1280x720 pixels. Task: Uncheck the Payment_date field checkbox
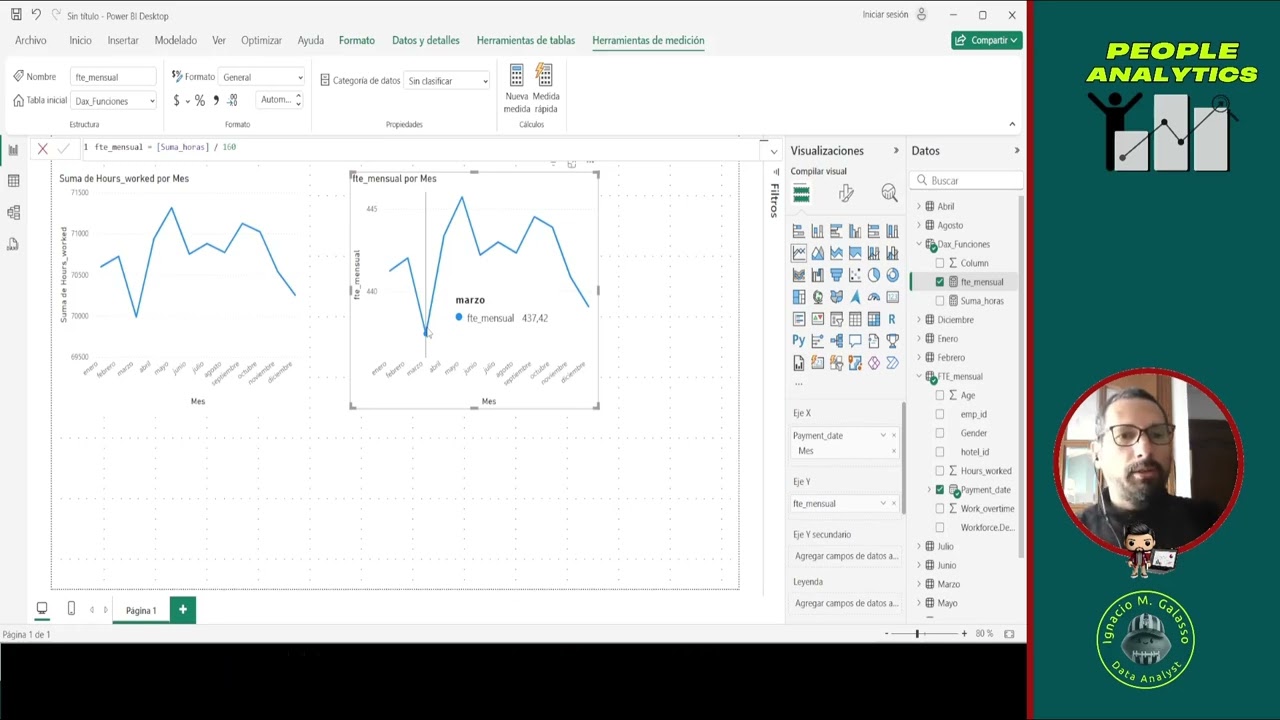click(939, 490)
